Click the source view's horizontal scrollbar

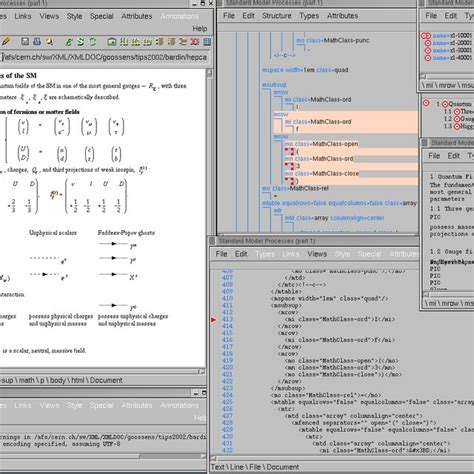click(342, 458)
